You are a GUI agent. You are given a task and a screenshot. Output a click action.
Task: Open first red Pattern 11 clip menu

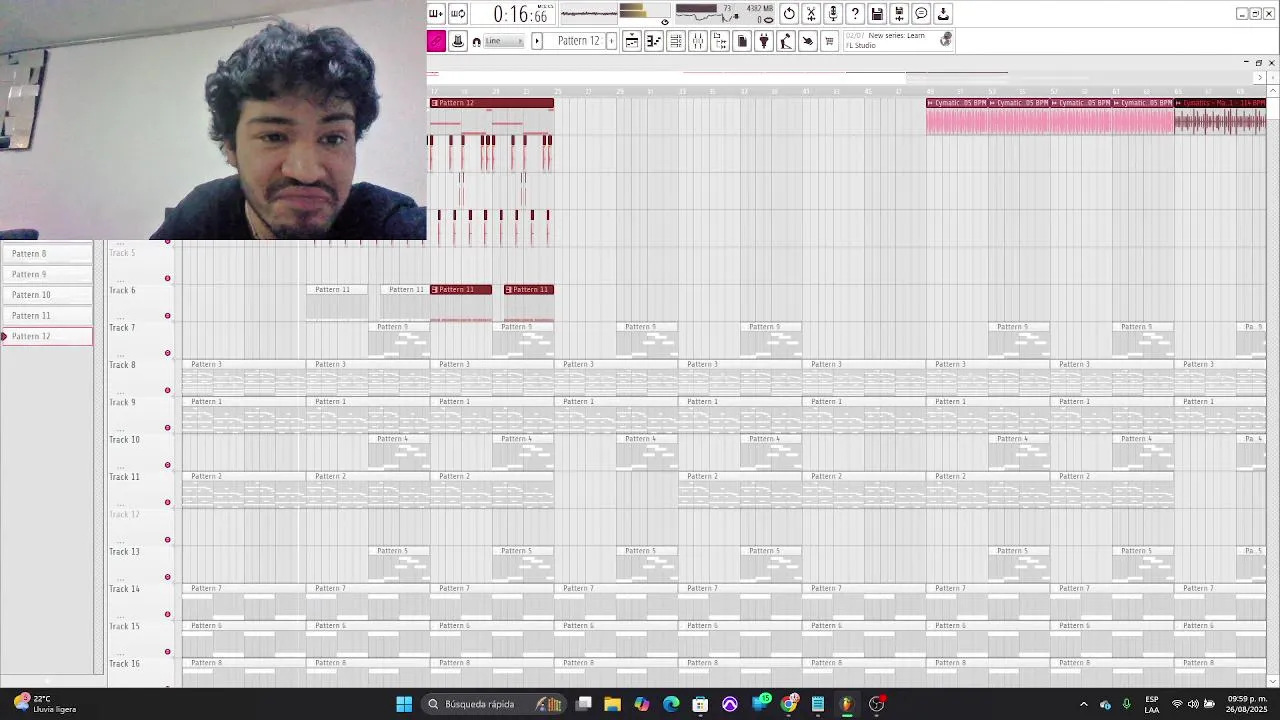point(435,289)
